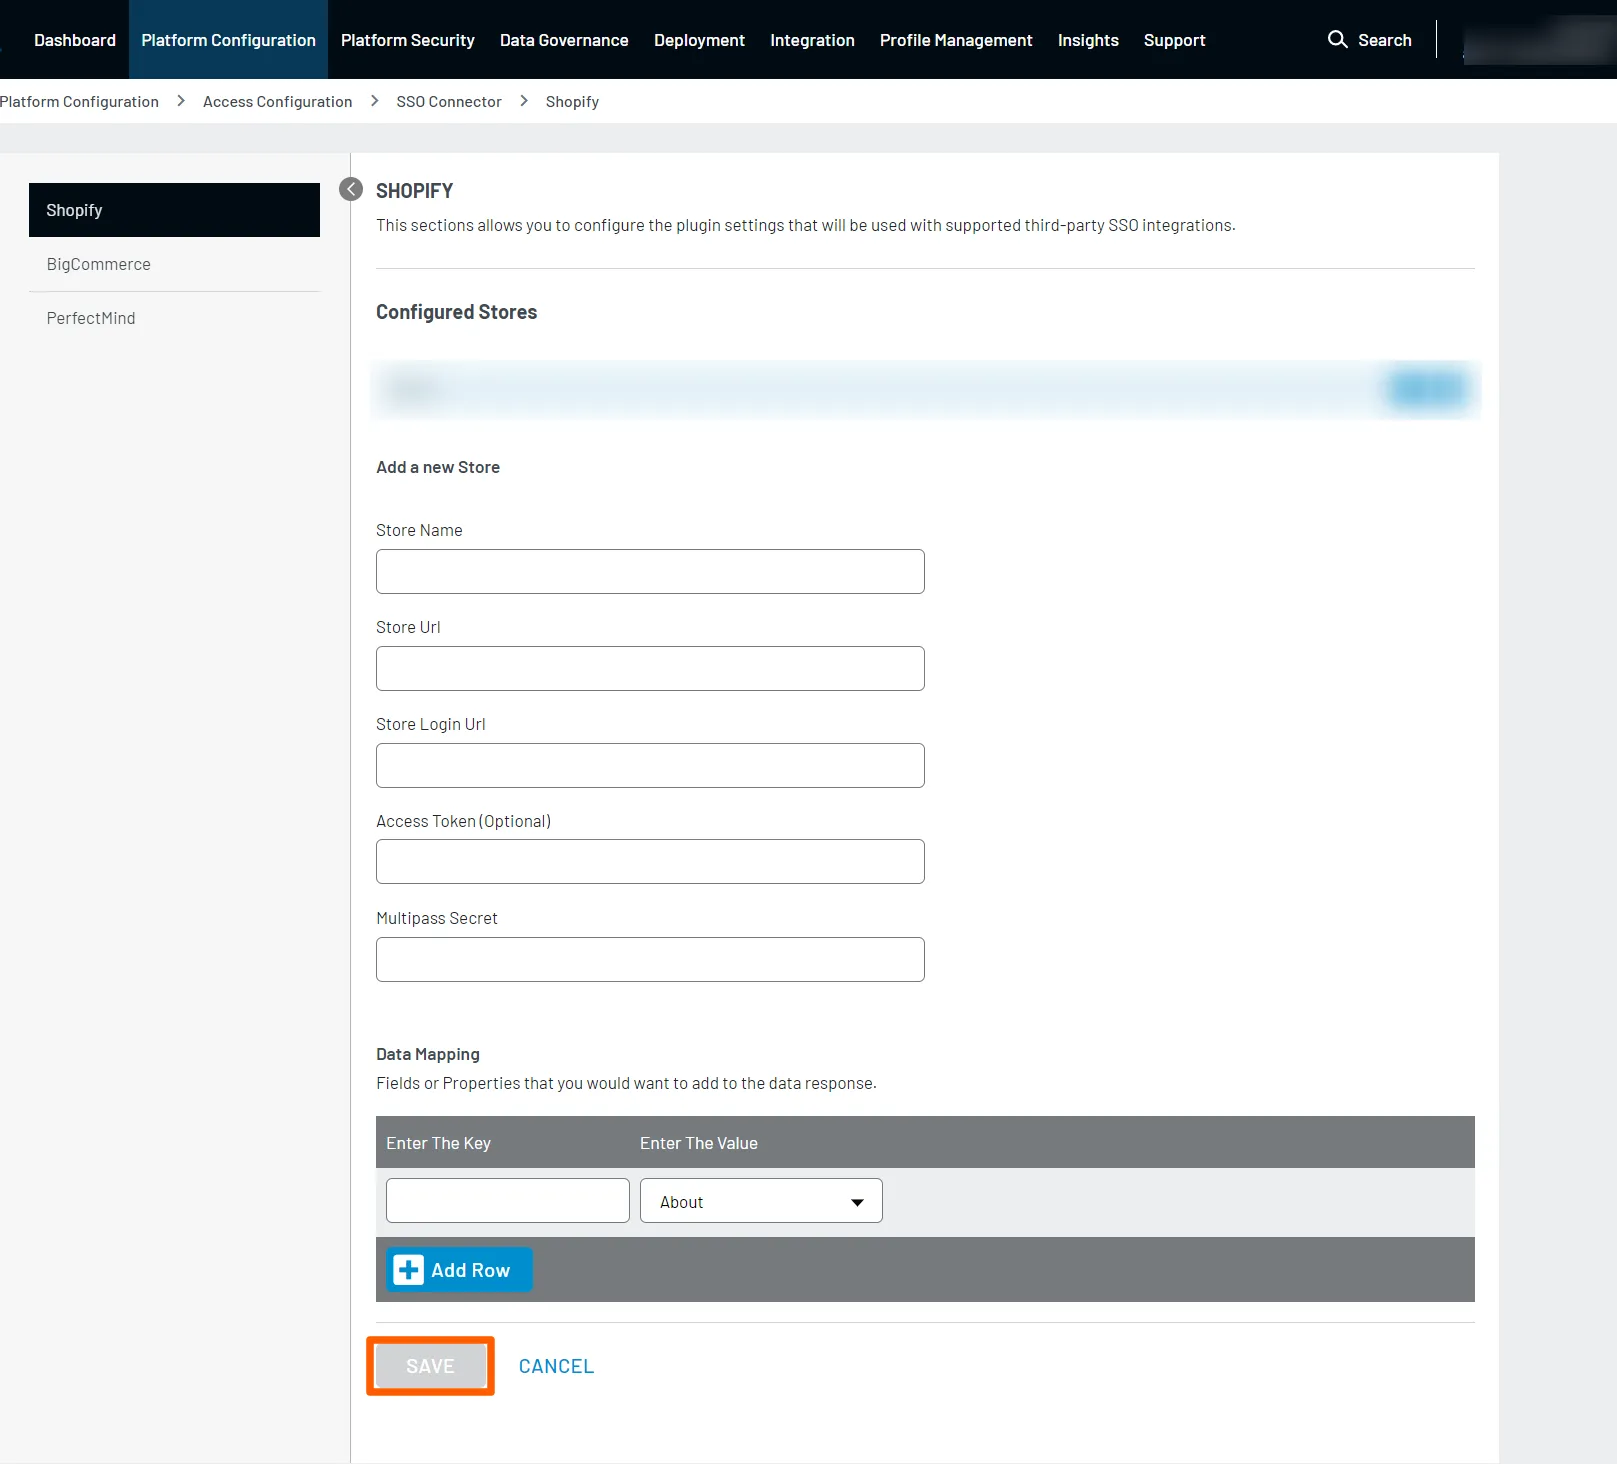Collapse the sidebar with the back arrow icon
Screen dimensions: 1617x1464
pyautogui.click(x=351, y=189)
